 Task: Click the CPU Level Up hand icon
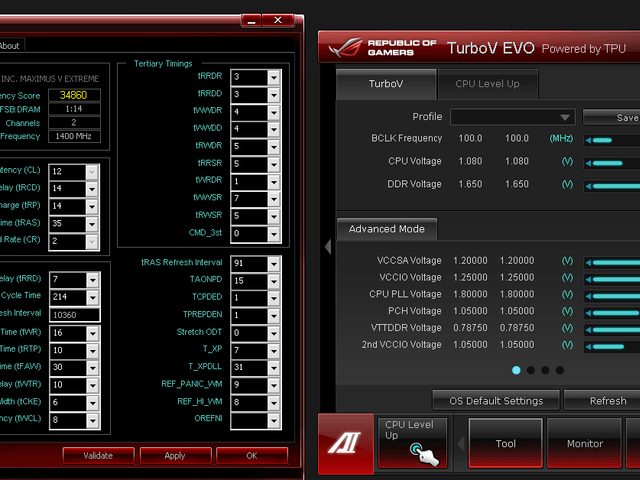[424, 454]
